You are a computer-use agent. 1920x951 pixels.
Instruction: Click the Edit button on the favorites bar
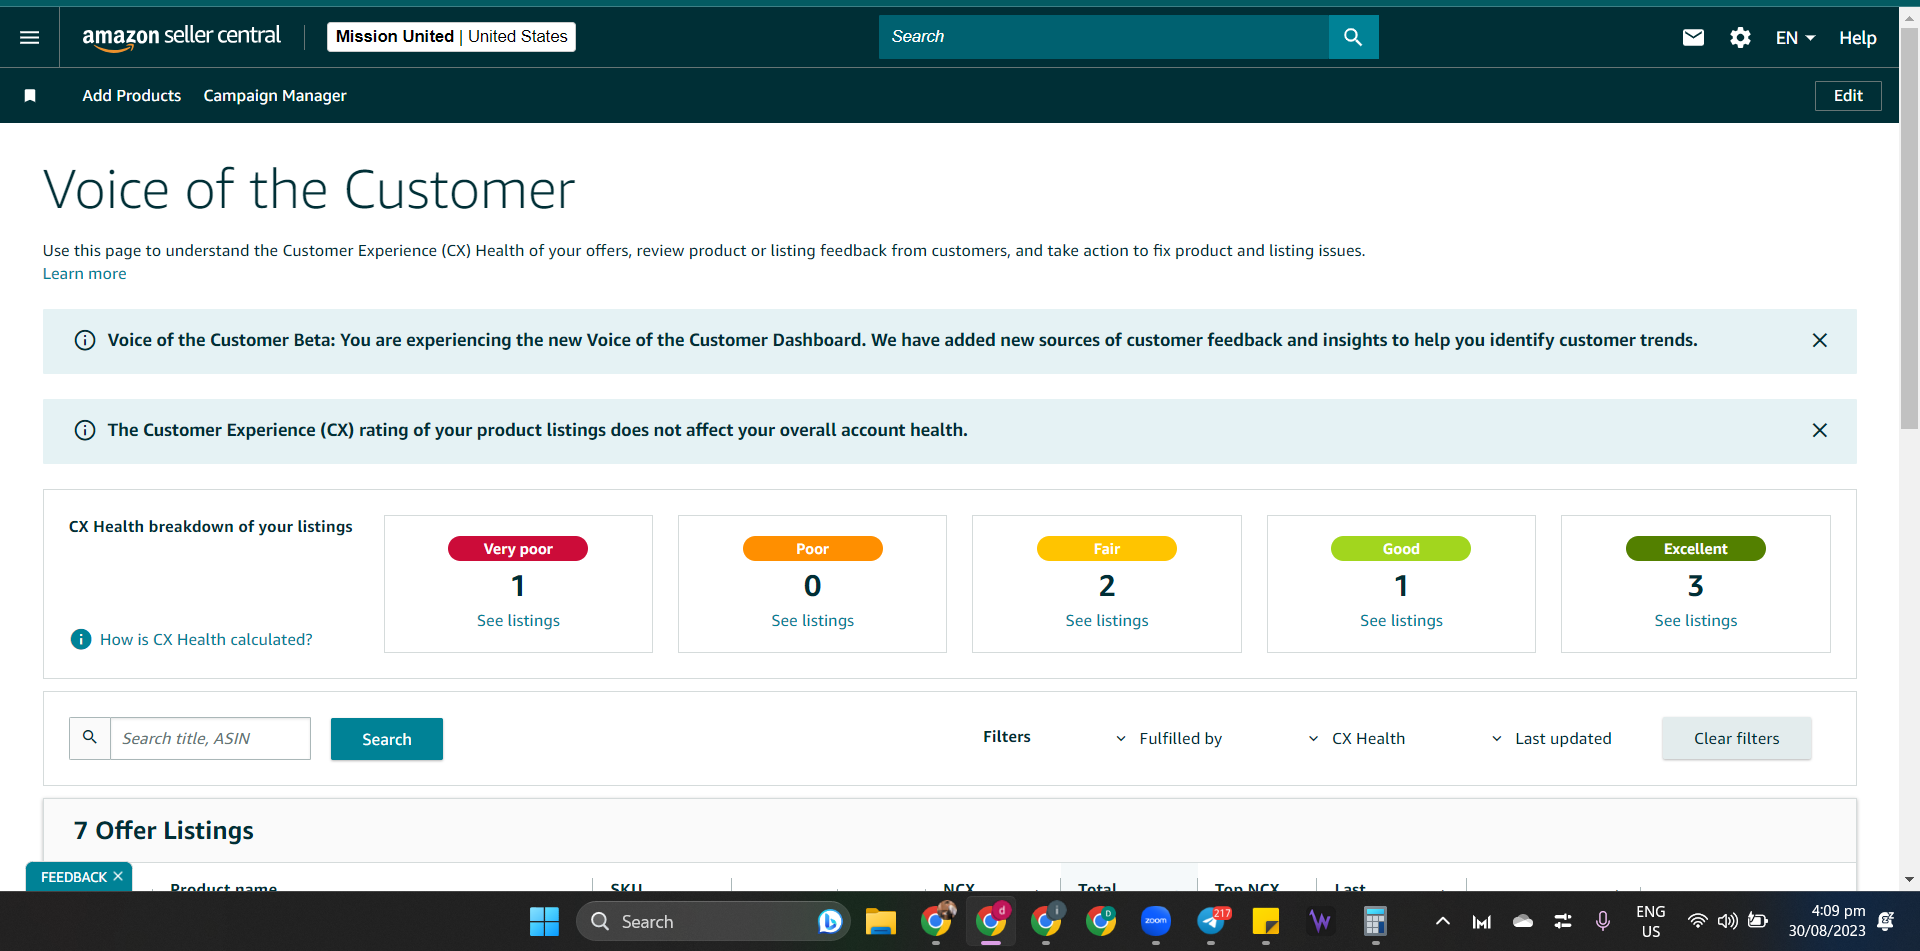pyautogui.click(x=1848, y=96)
